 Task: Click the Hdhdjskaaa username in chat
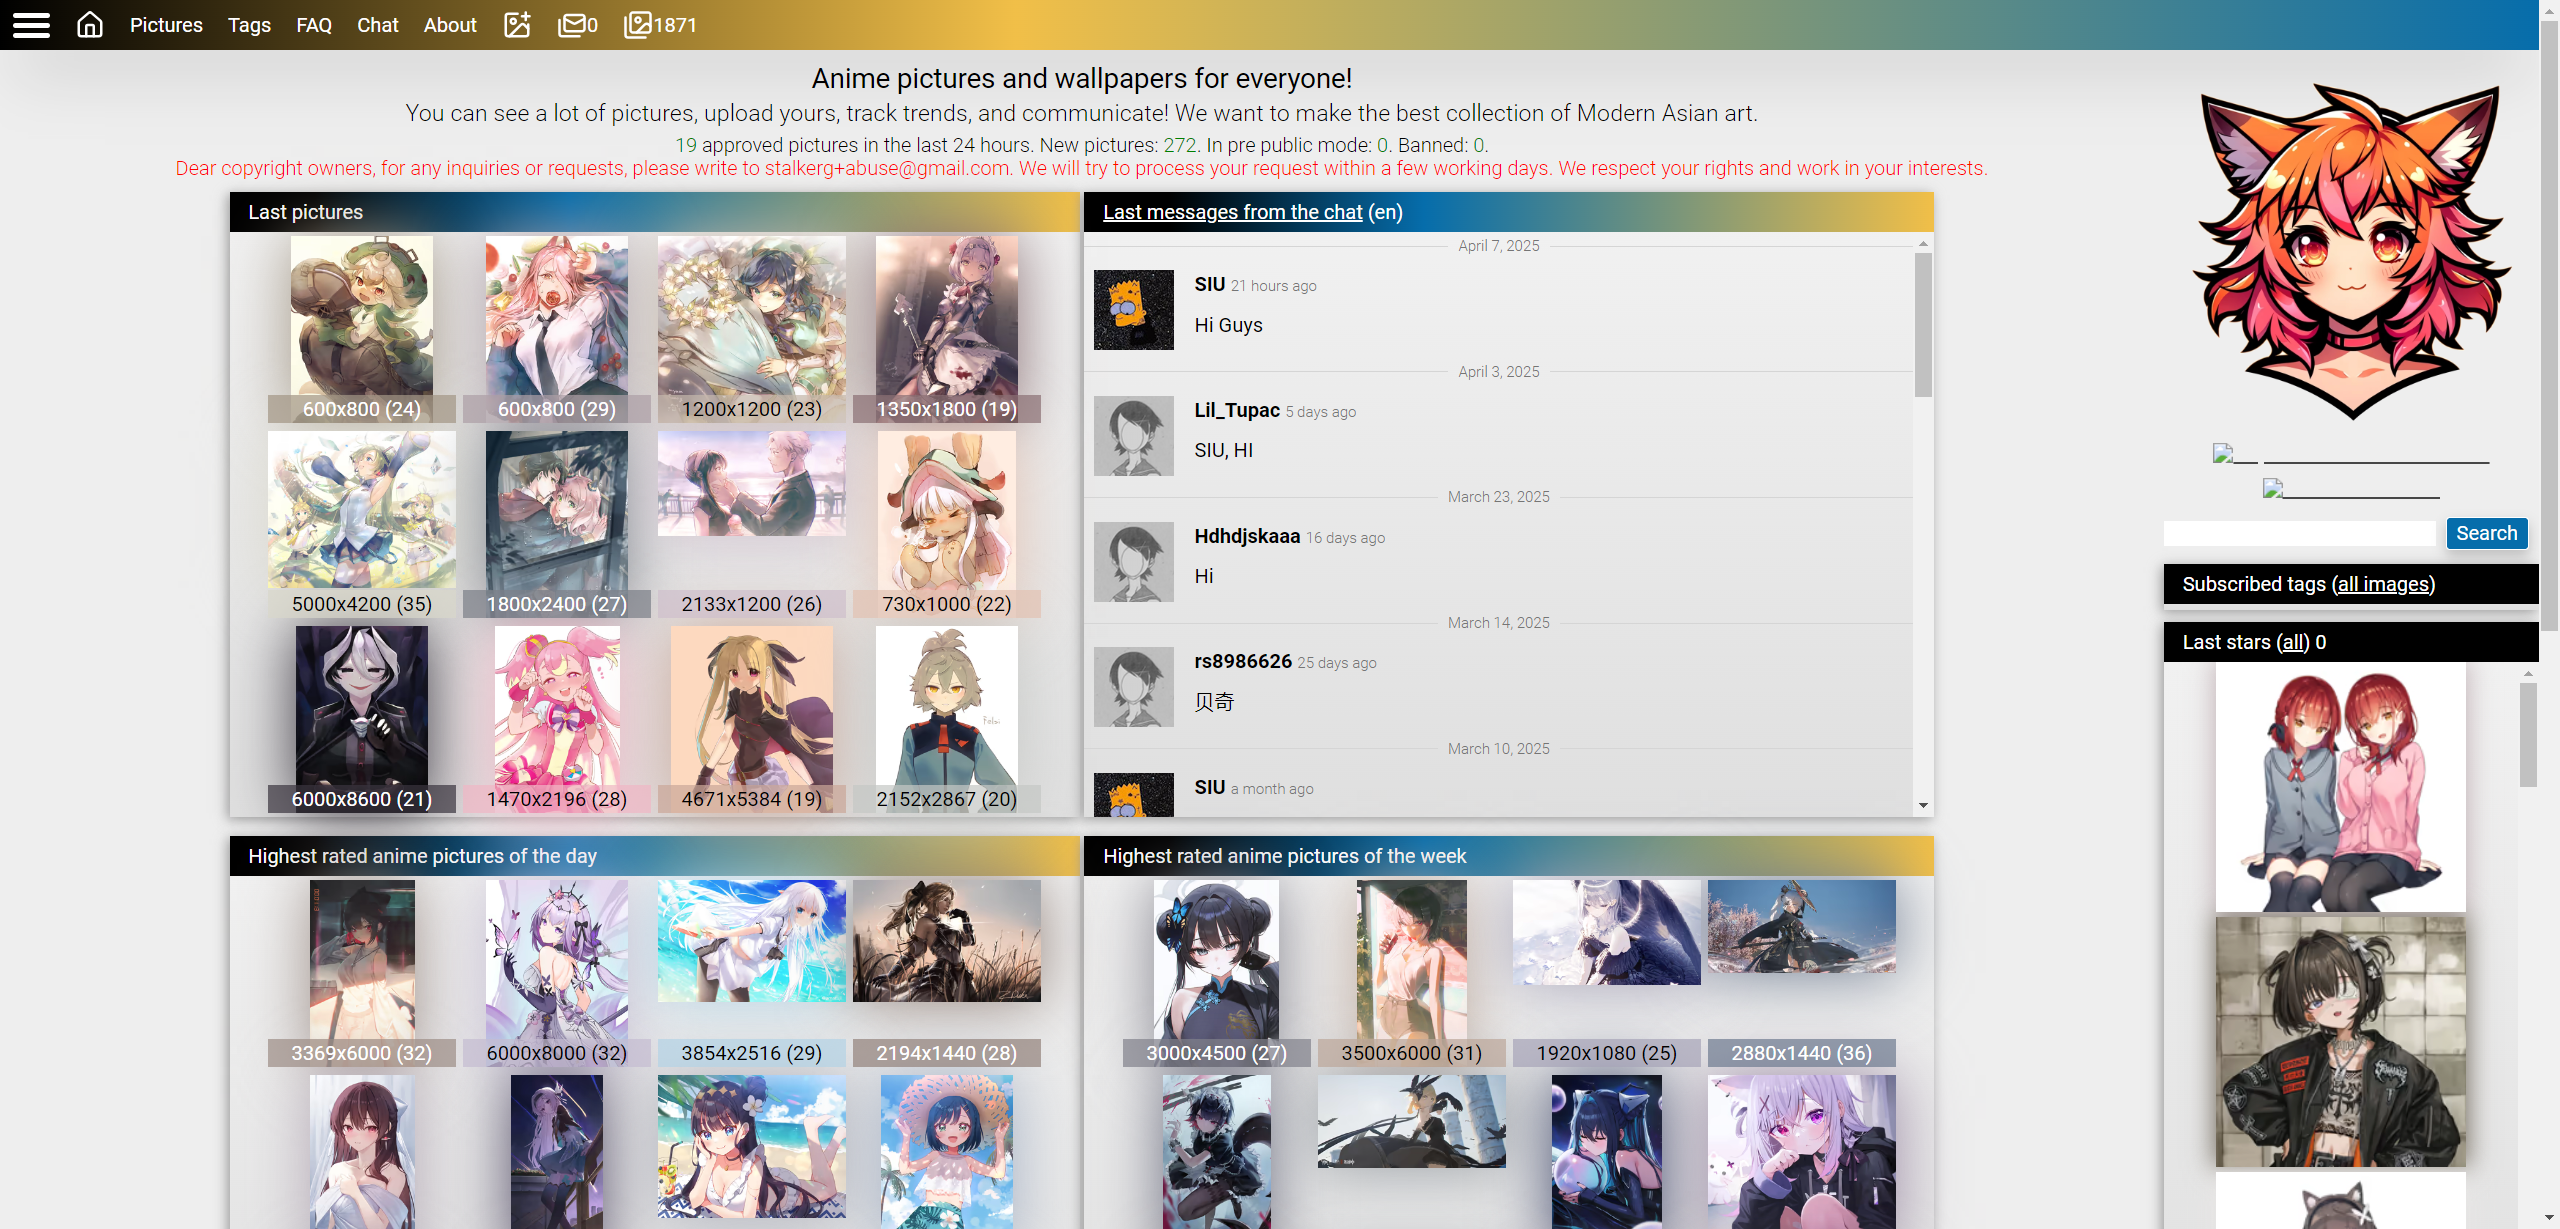(1247, 536)
